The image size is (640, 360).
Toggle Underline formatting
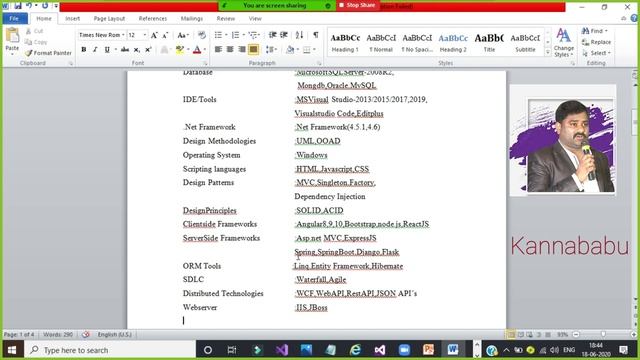[107, 50]
